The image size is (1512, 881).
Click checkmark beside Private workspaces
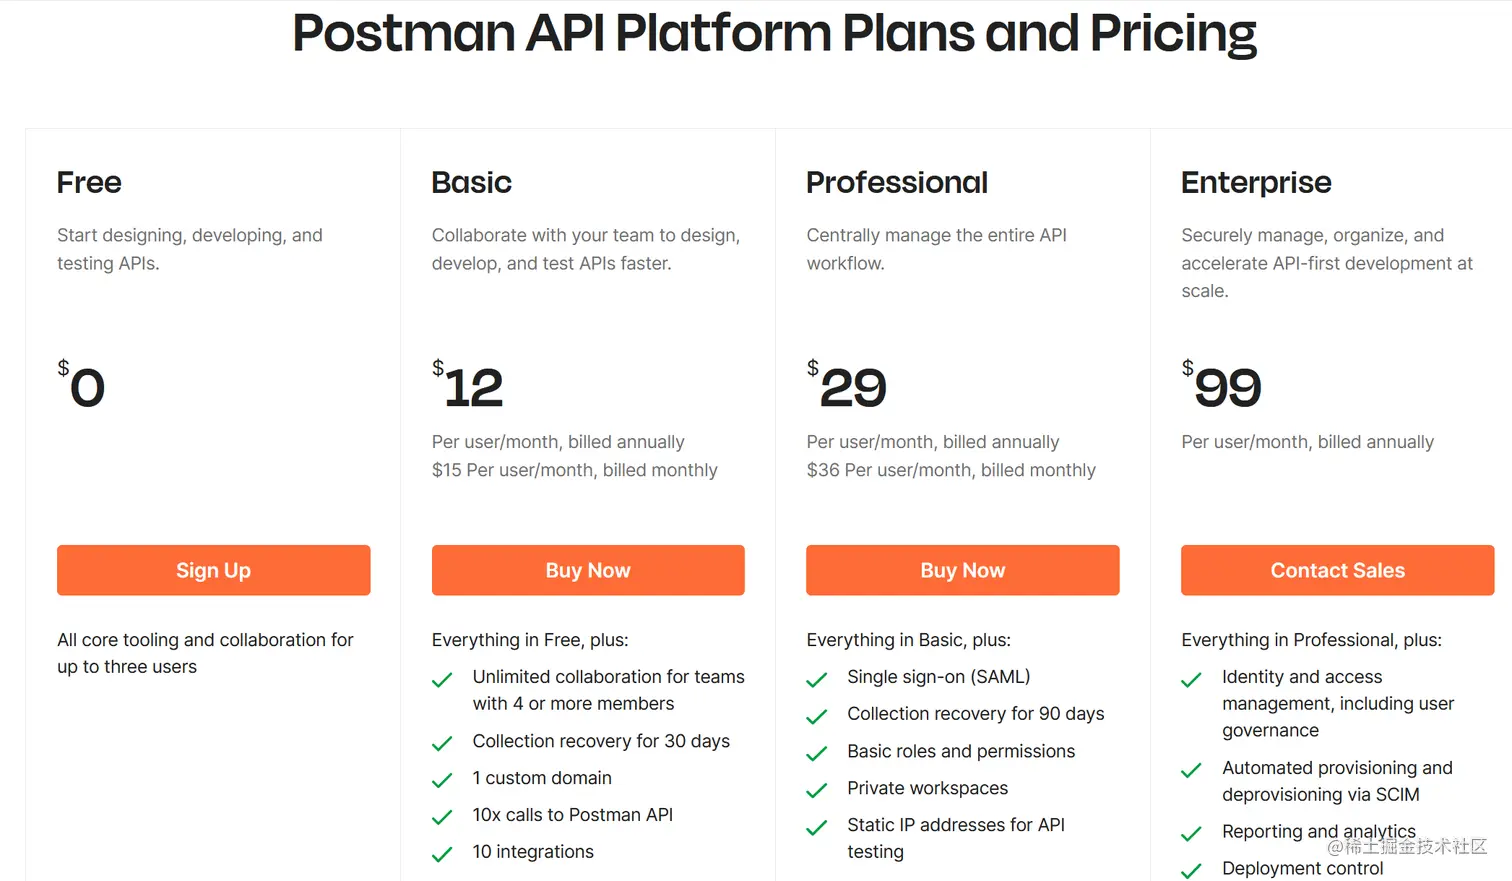[x=817, y=791]
